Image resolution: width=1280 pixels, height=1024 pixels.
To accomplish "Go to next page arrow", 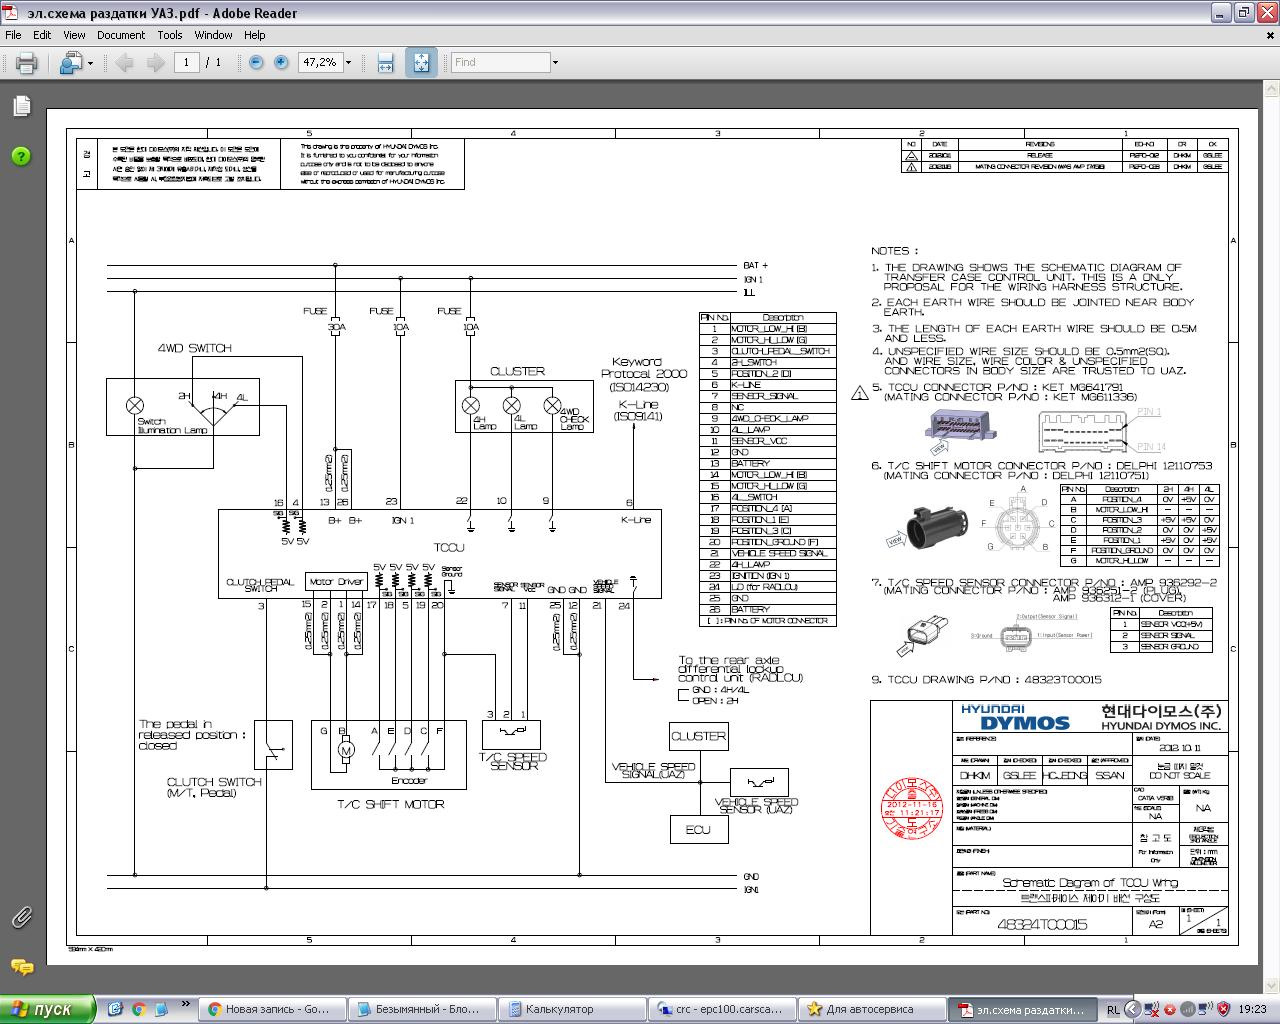I will tap(156, 63).
